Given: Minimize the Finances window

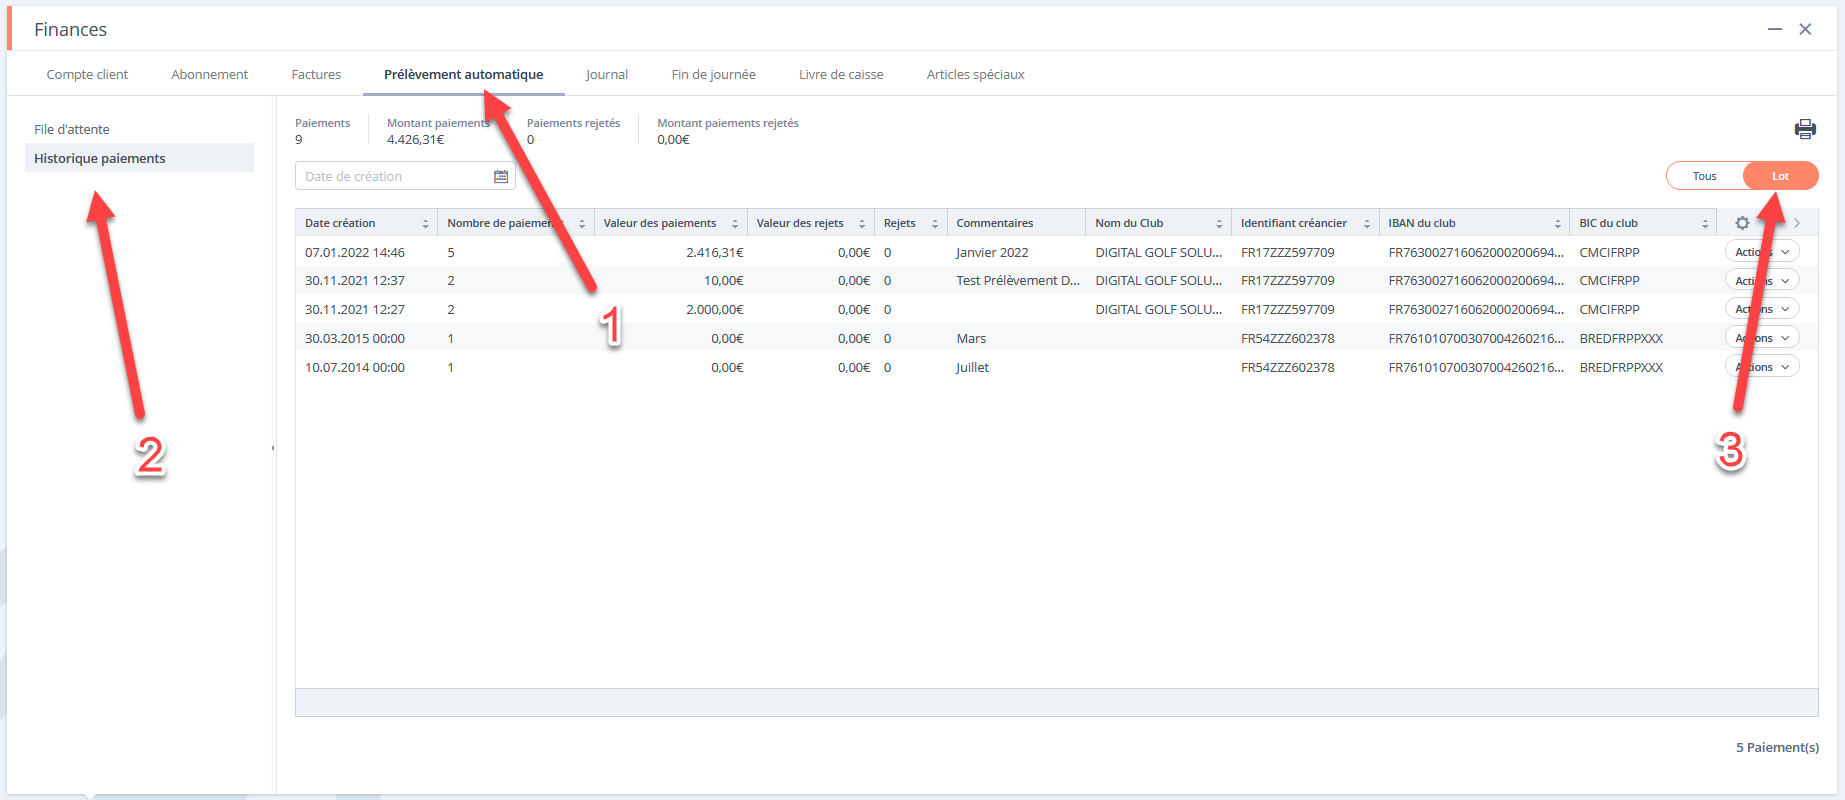Looking at the screenshot, I should (1775, 29).
